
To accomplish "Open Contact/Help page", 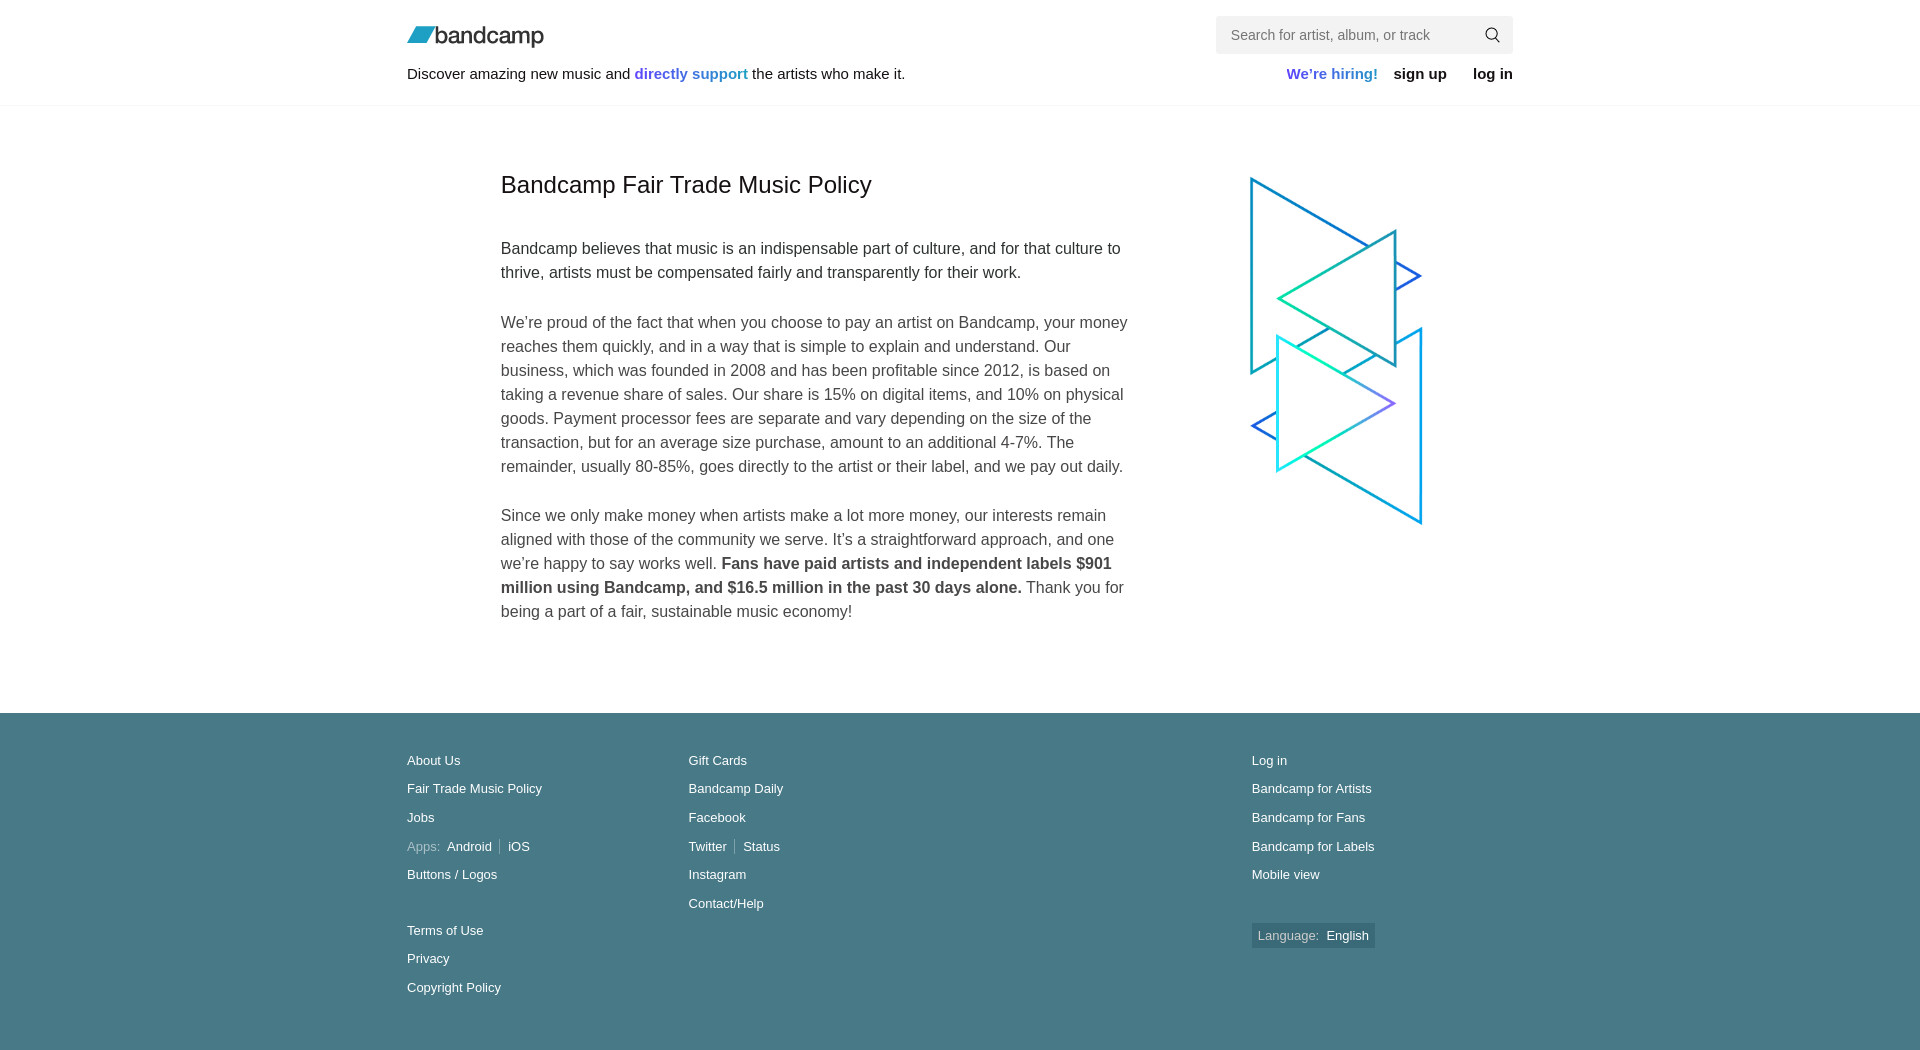I will (x=725, y=904).
